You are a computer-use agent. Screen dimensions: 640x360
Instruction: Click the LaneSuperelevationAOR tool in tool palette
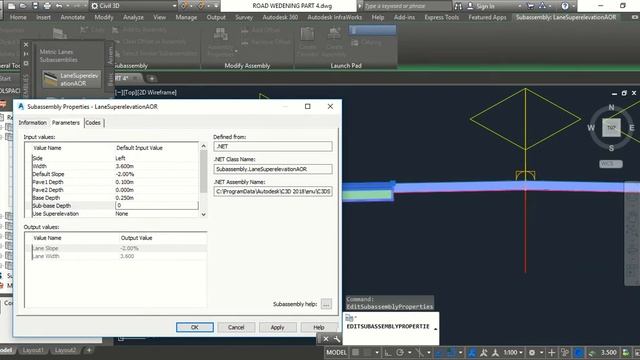72,80
